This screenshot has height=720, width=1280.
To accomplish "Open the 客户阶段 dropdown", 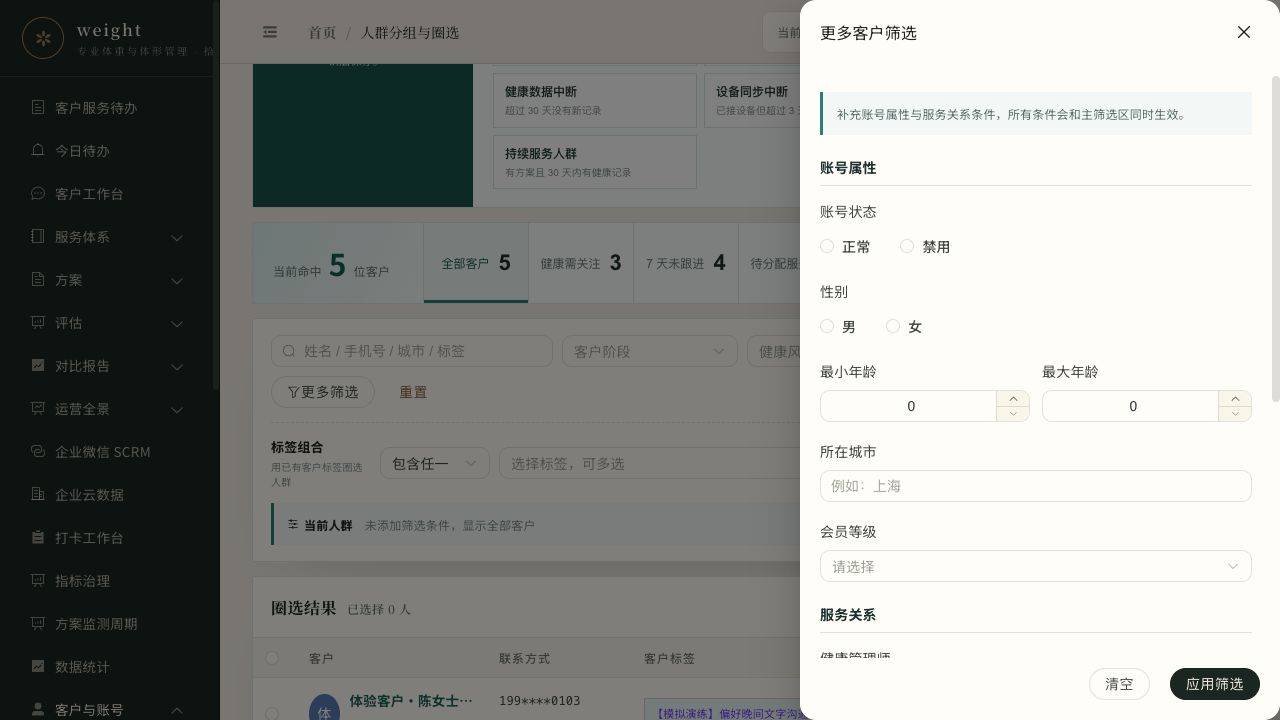I will (650, 351).
